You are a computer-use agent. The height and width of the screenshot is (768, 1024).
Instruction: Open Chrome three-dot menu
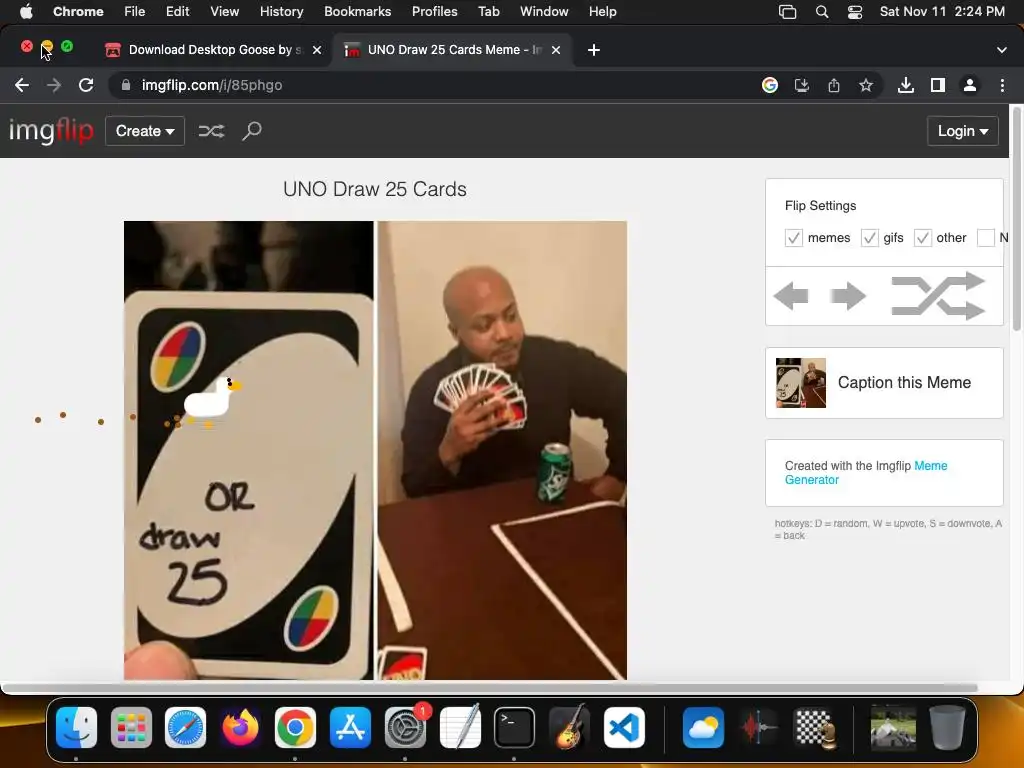tap(1002, 85)
